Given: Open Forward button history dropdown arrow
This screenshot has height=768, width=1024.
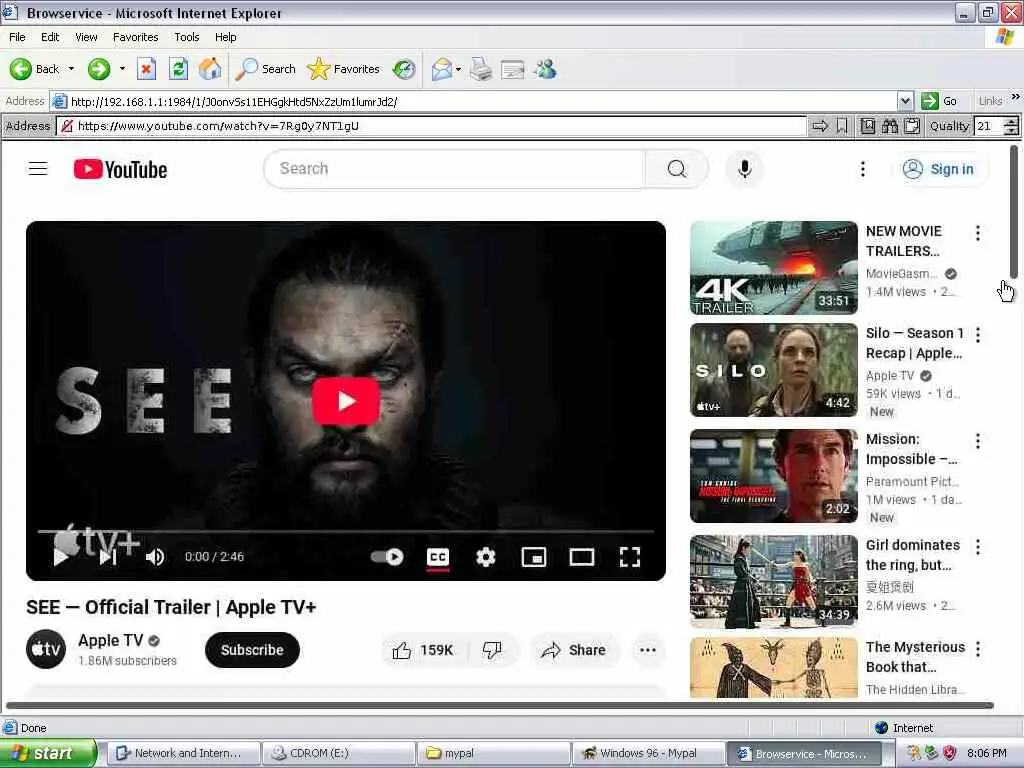Looking at the screenshot, I should pyautogui.click(x=122, y=69).
